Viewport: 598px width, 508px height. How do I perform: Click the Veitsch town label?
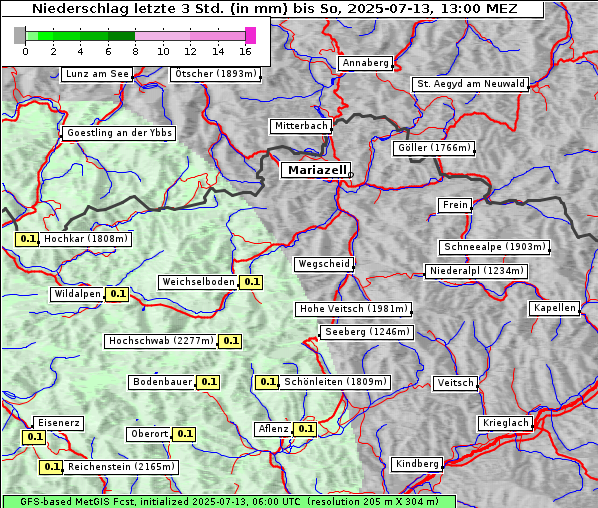[x=455, y=383]
